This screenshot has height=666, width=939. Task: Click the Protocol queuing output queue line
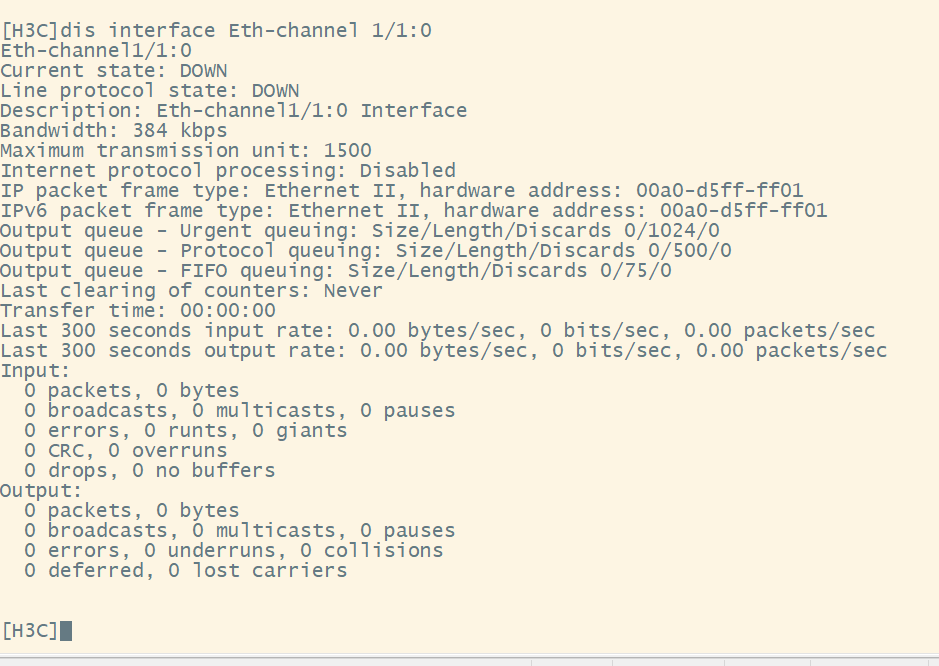pyautogui.click(x=365, y=250)
